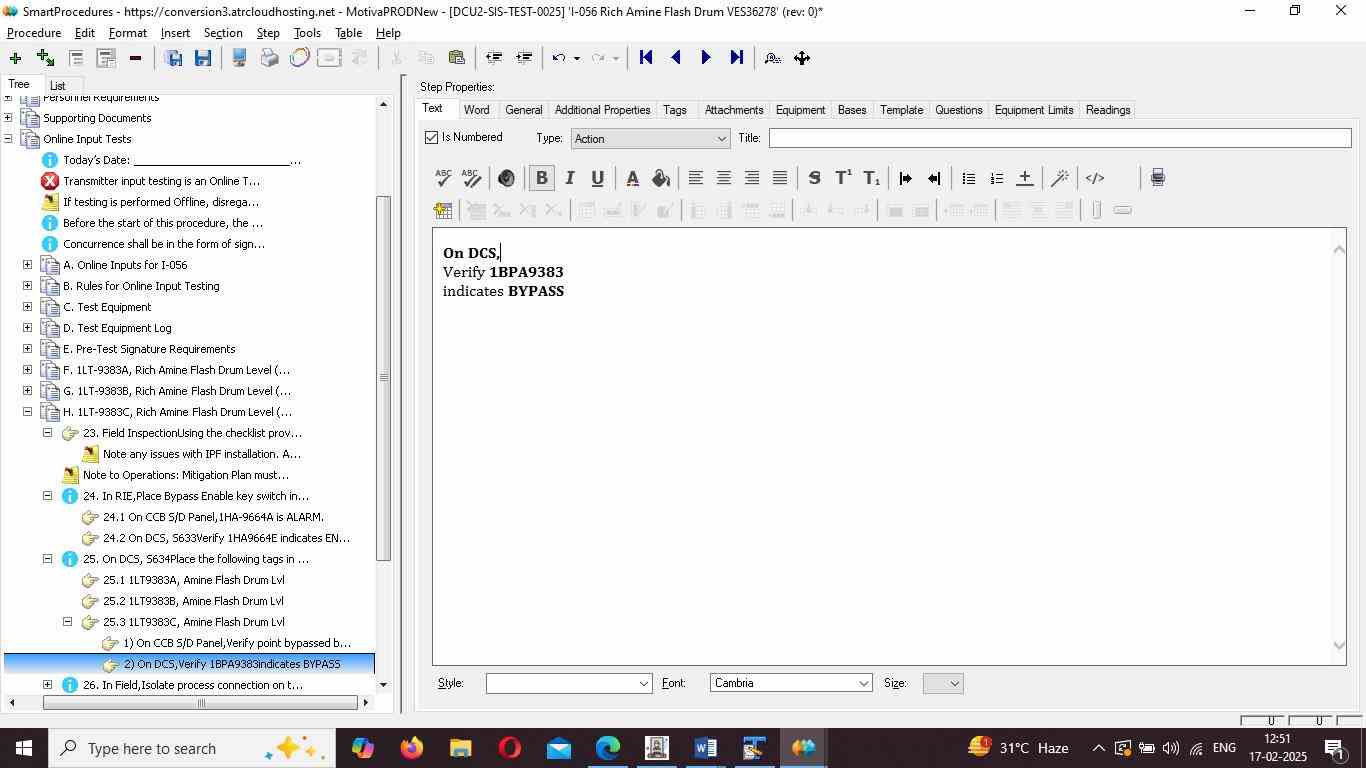Center-align the step text
The image size is (1366, 768).
coord(723,178)
